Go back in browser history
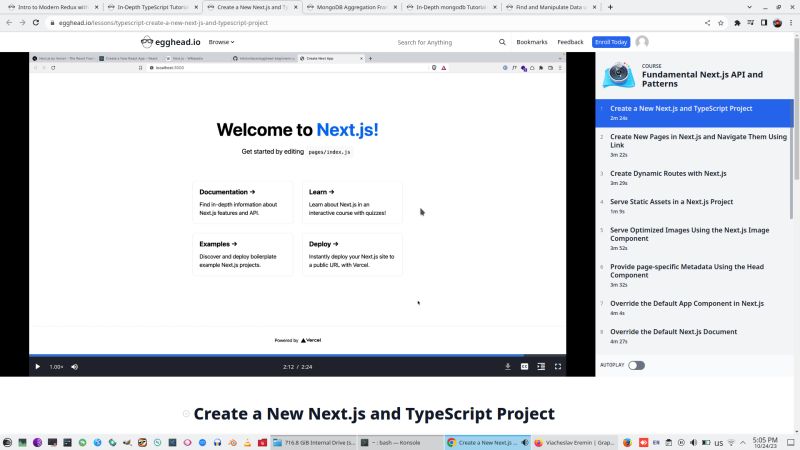 9,22
